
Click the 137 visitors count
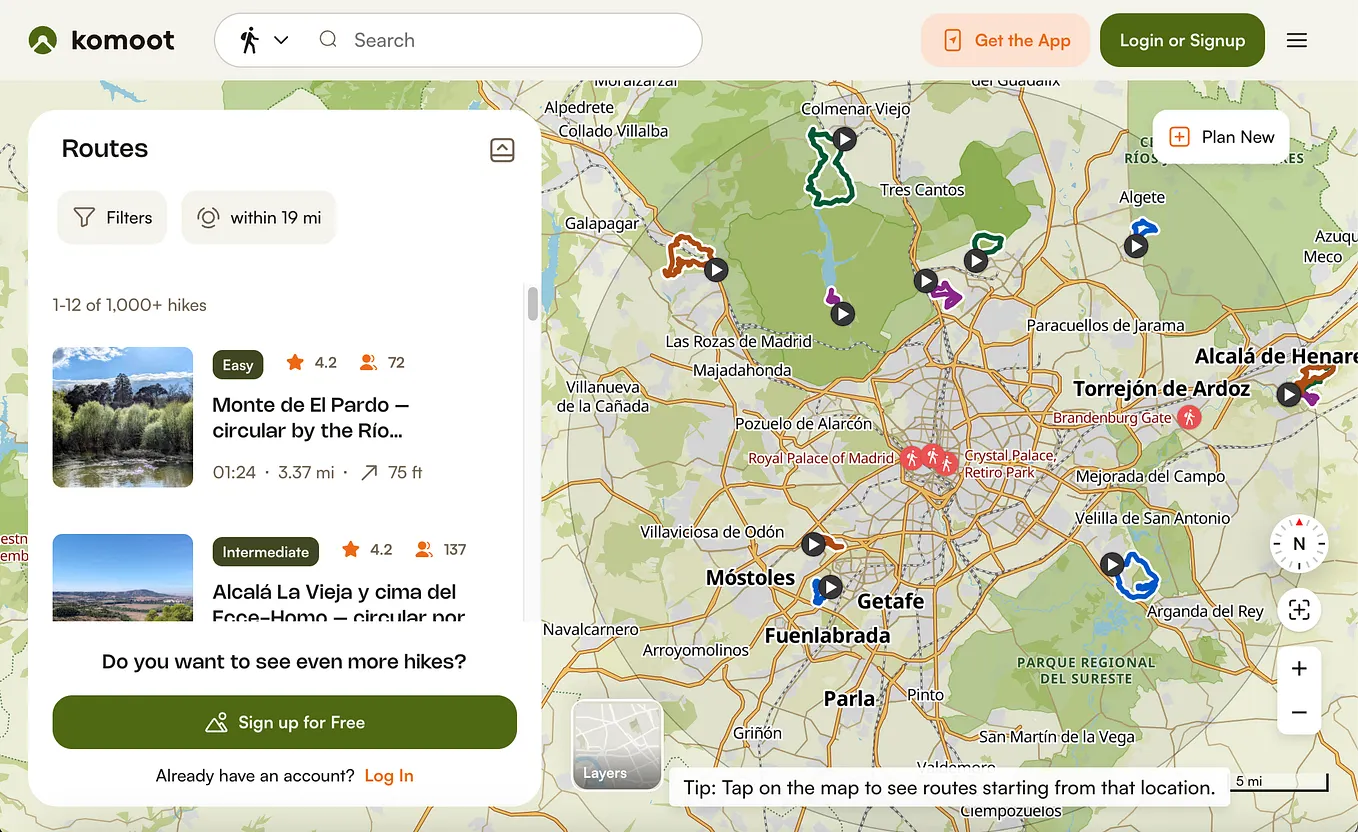point(441,549)
